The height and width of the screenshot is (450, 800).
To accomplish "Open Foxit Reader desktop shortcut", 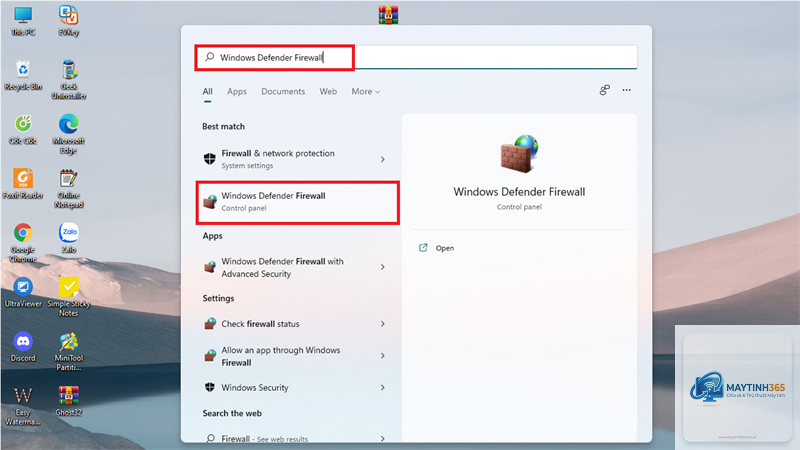I will 23,184.
